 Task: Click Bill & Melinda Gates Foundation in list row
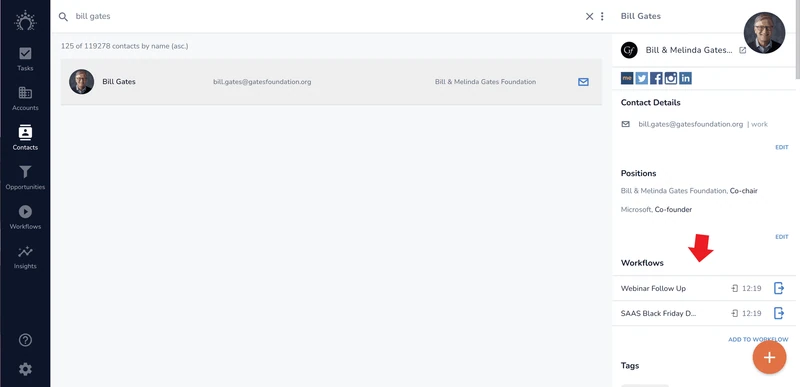[x=485, y=82]
